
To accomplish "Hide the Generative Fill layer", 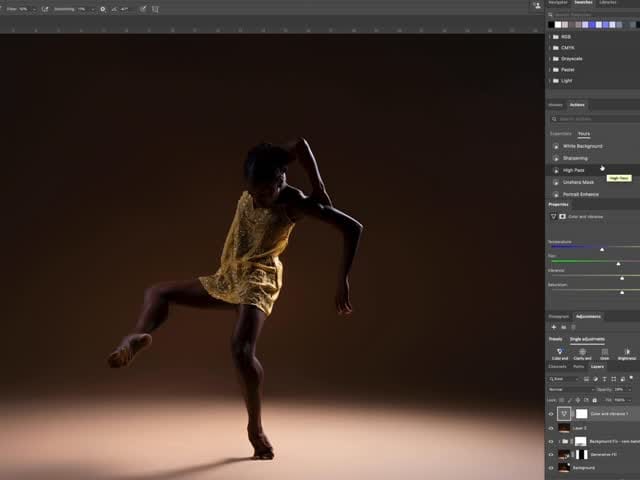I will [x=551, y=454].
